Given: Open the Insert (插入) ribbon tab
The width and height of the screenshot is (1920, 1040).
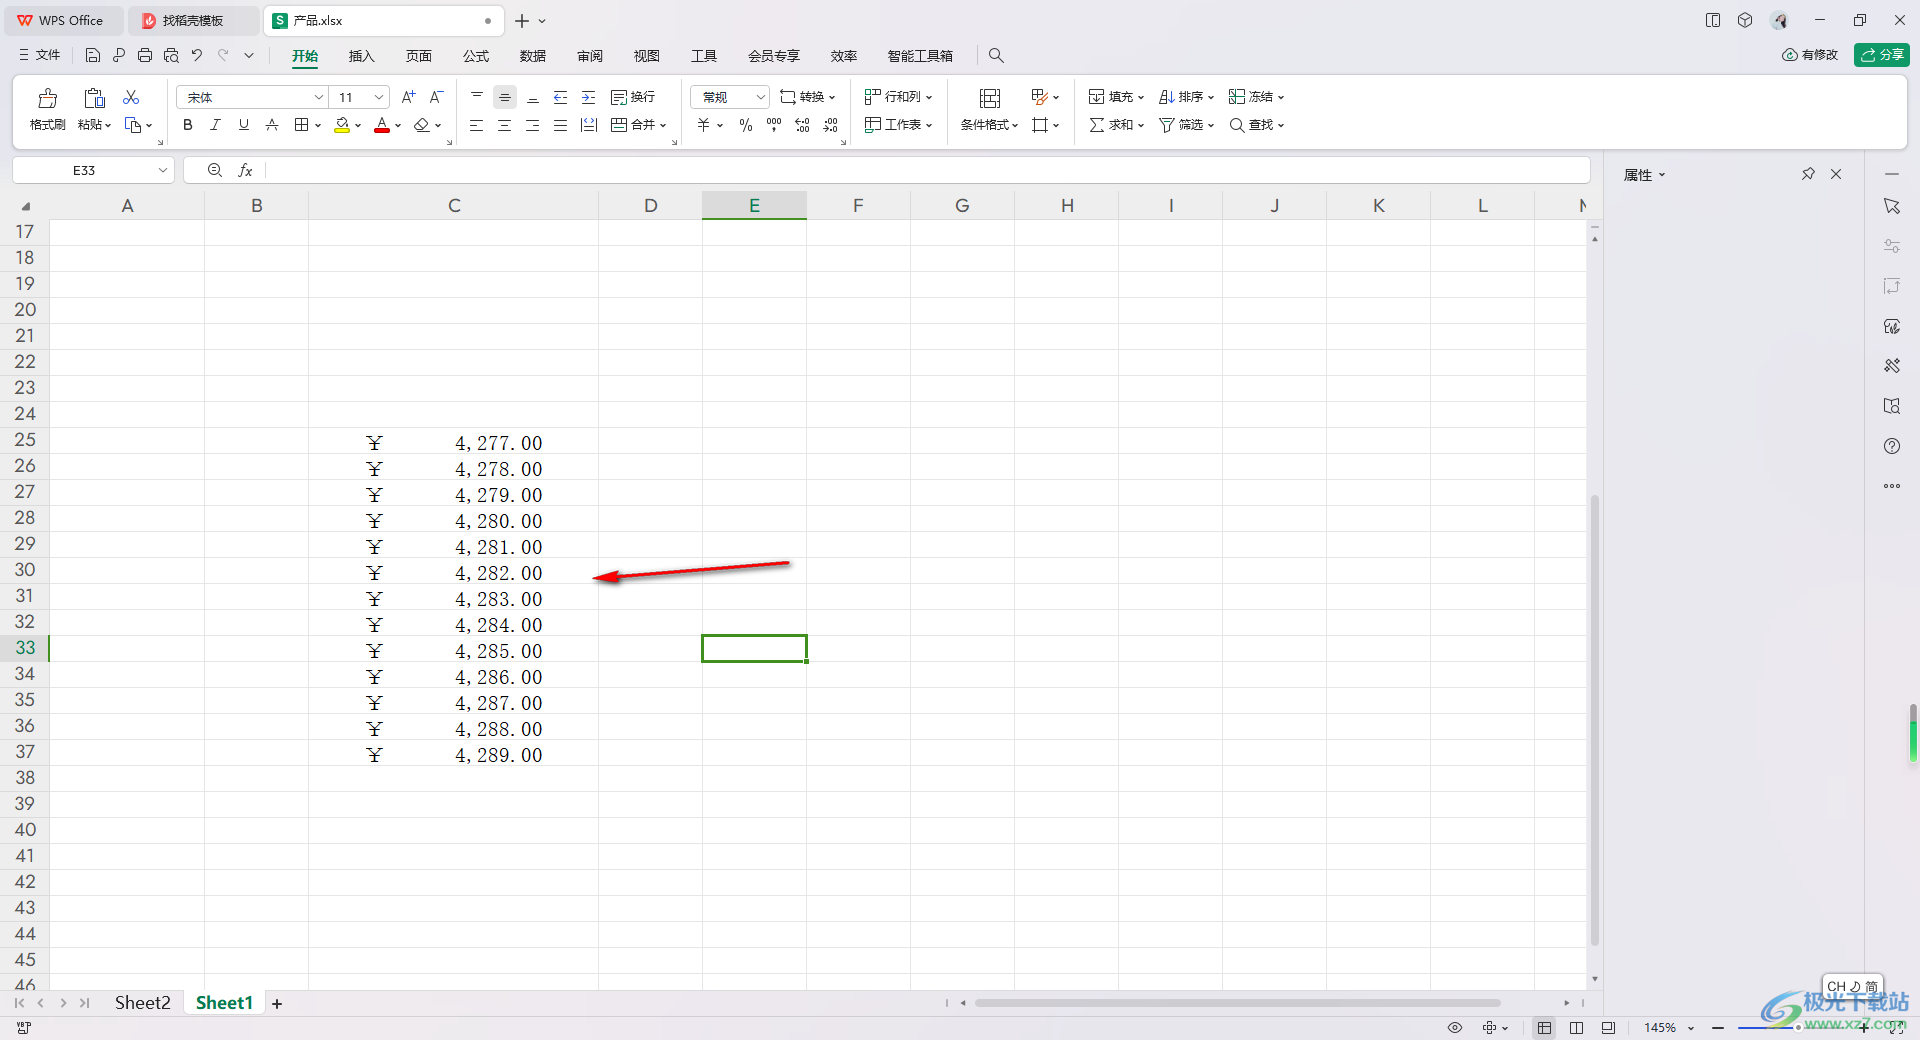Looking at the screenshot, I should 361,56.
